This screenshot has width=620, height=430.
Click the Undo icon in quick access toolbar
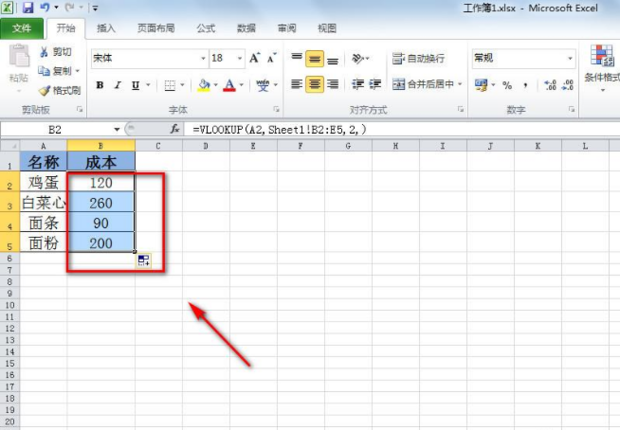[45, 7]
